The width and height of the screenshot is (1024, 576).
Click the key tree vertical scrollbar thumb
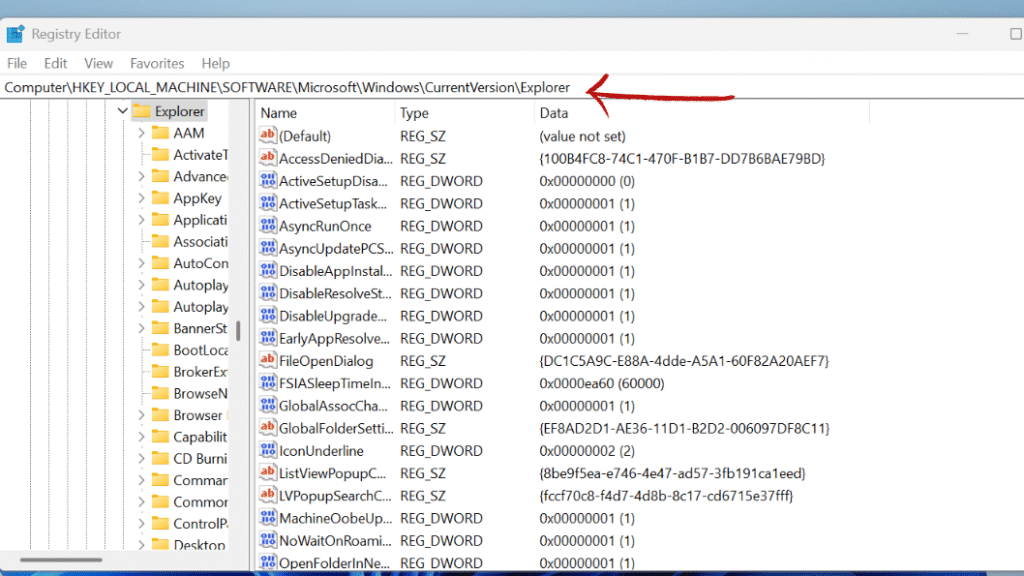pyautogui.click(x=238, y=330)
